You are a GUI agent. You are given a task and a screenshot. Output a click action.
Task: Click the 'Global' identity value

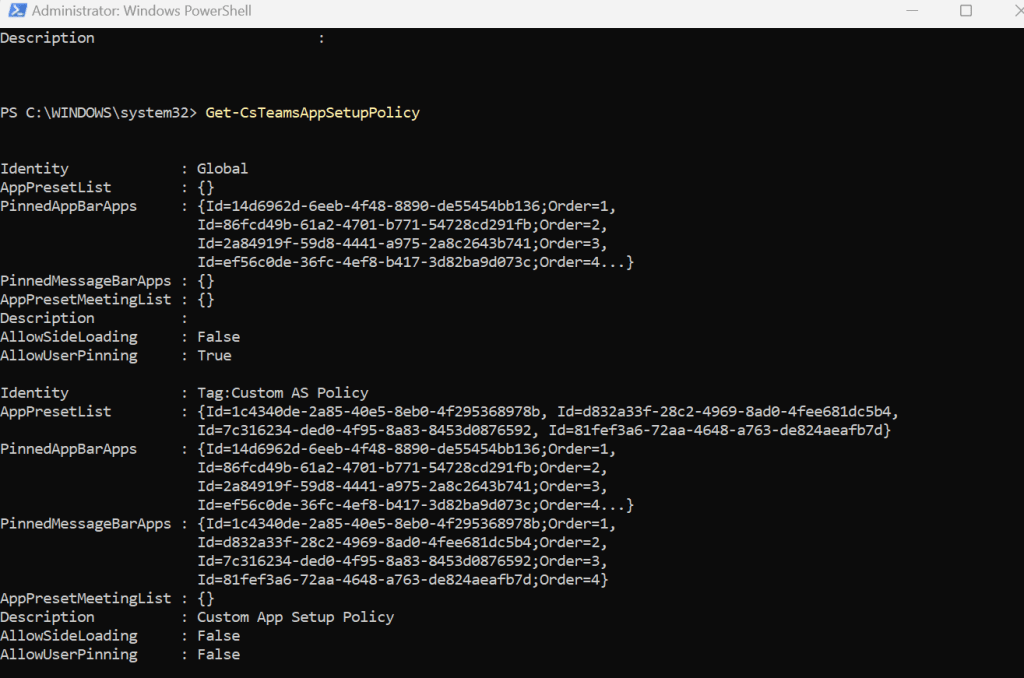click(222, 169)
